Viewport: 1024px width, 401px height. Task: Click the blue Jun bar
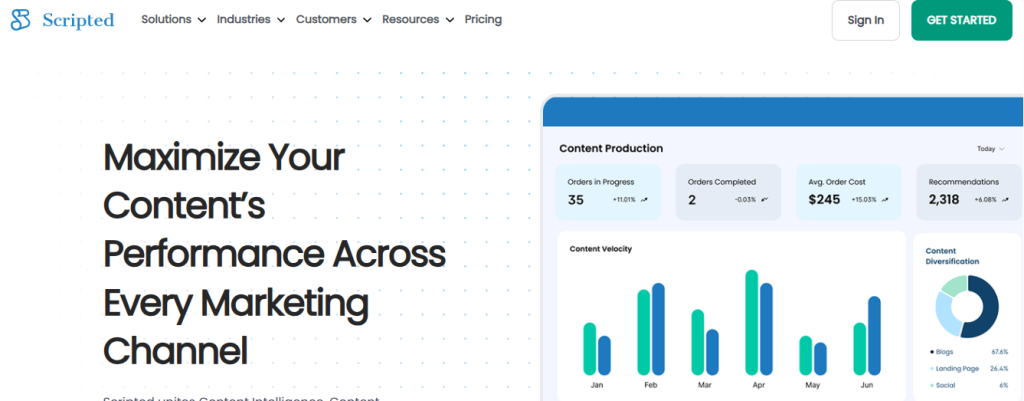tap(874, 336)
